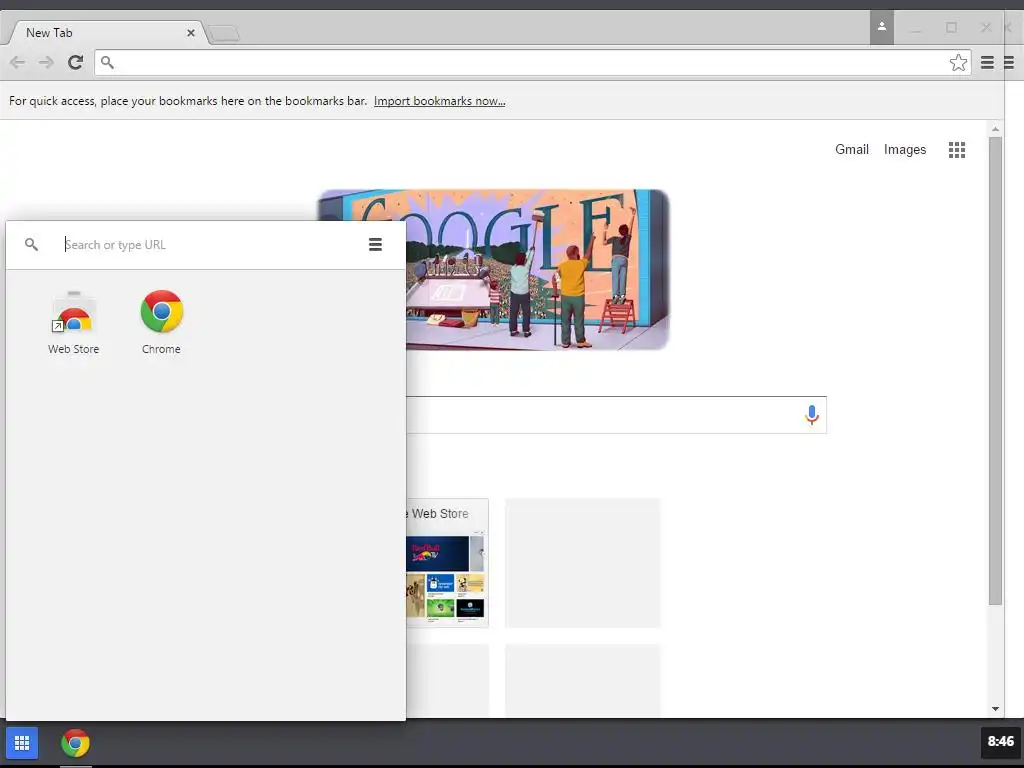The width and height of the screenshot is (1024, 768).
Task: Open launcher panel hamburger menu
Action: click(x=376, y=245)
